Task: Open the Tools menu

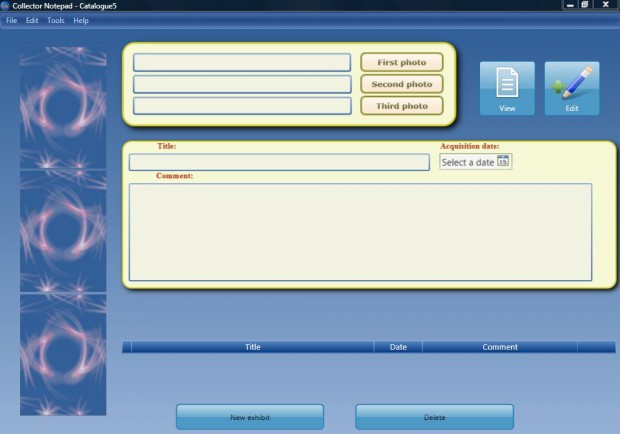Action: [x=56, y=20]
